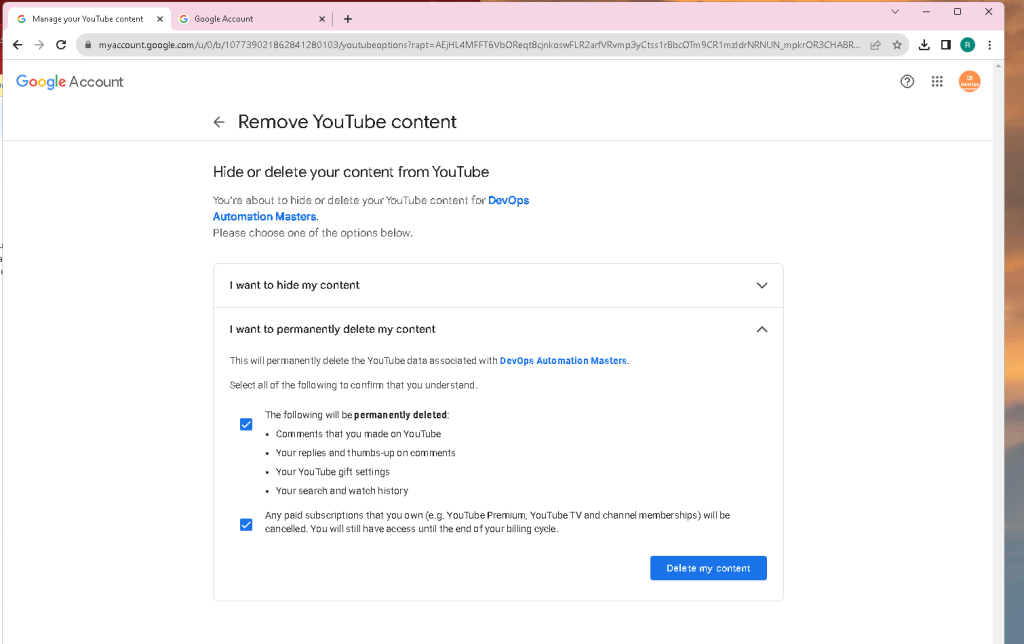
Task: Bookmark this page with the star icon
Action: coord(897,44)
